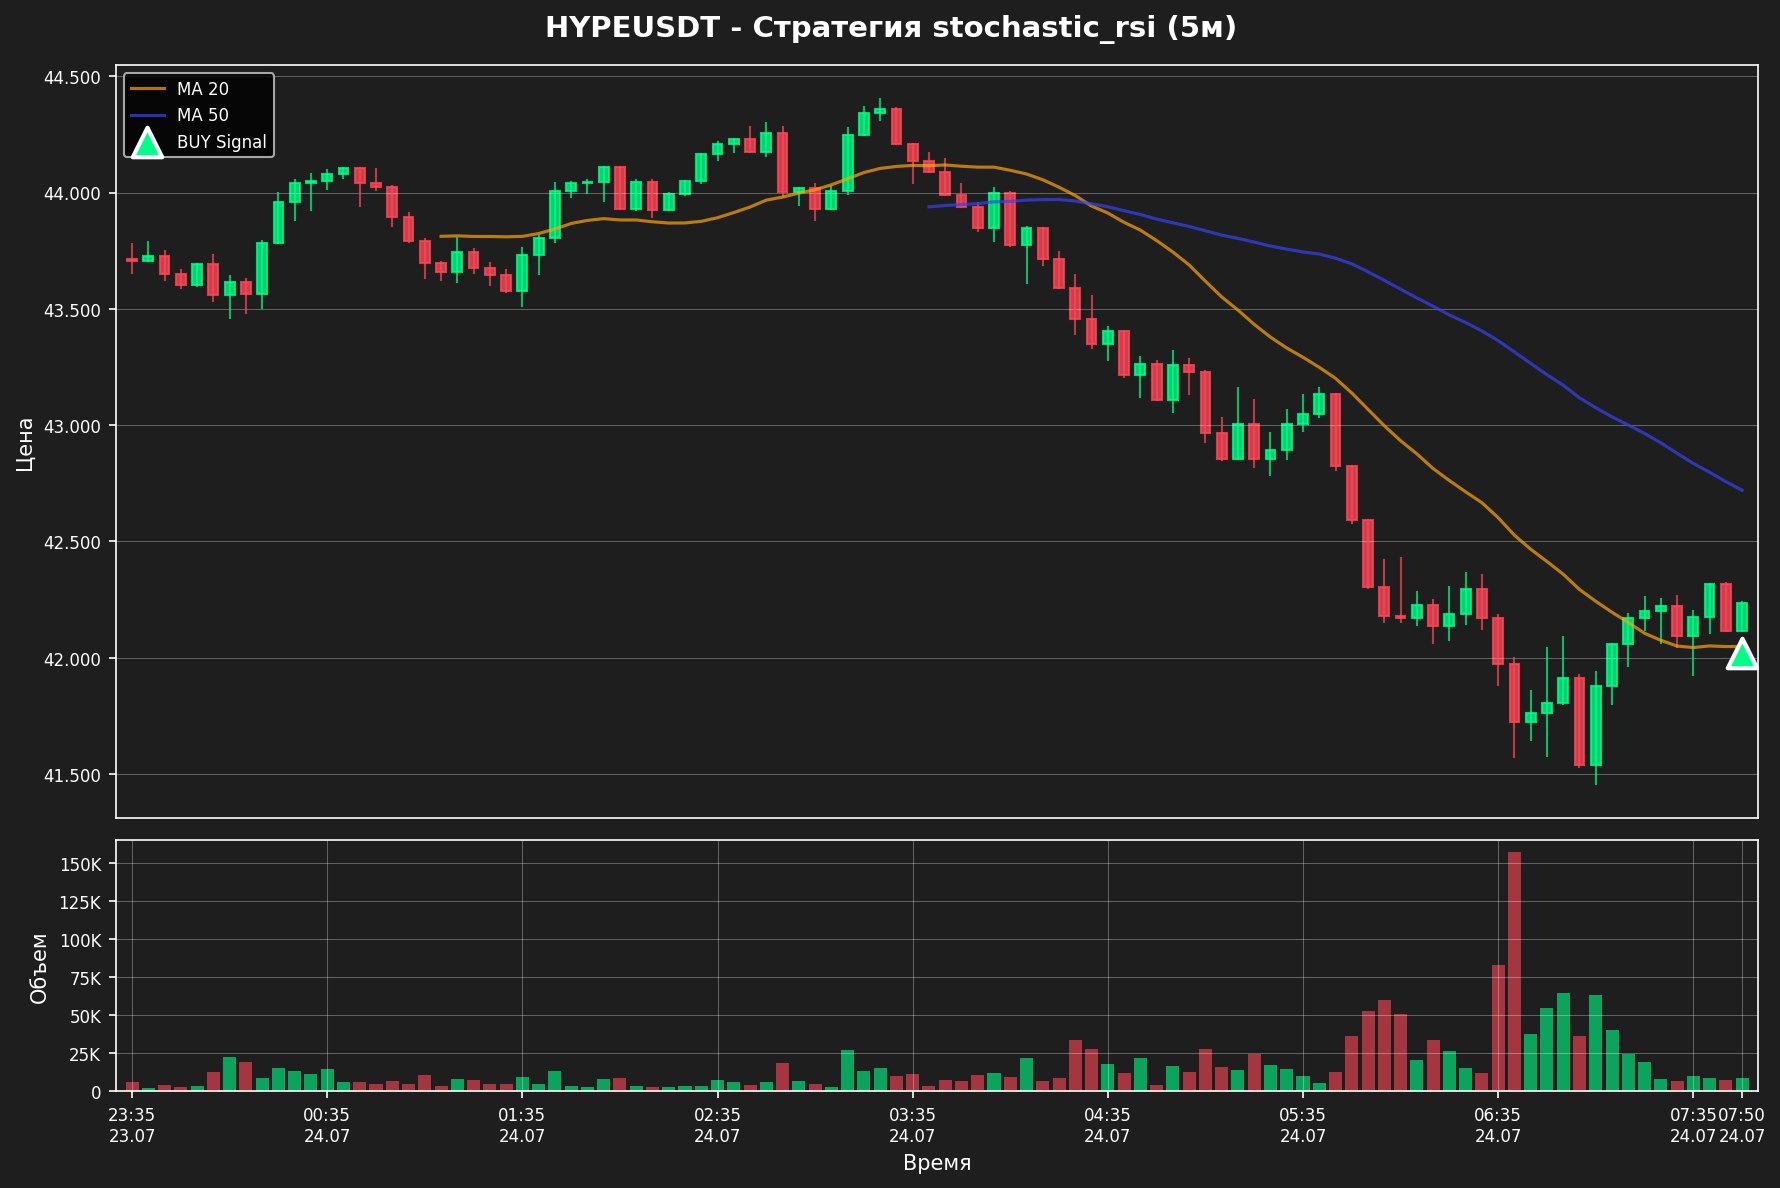This screenshot has width=1780, height=1188.
Task: Click the orange MA 20 line sample in the legend
Action: point(147,89)
